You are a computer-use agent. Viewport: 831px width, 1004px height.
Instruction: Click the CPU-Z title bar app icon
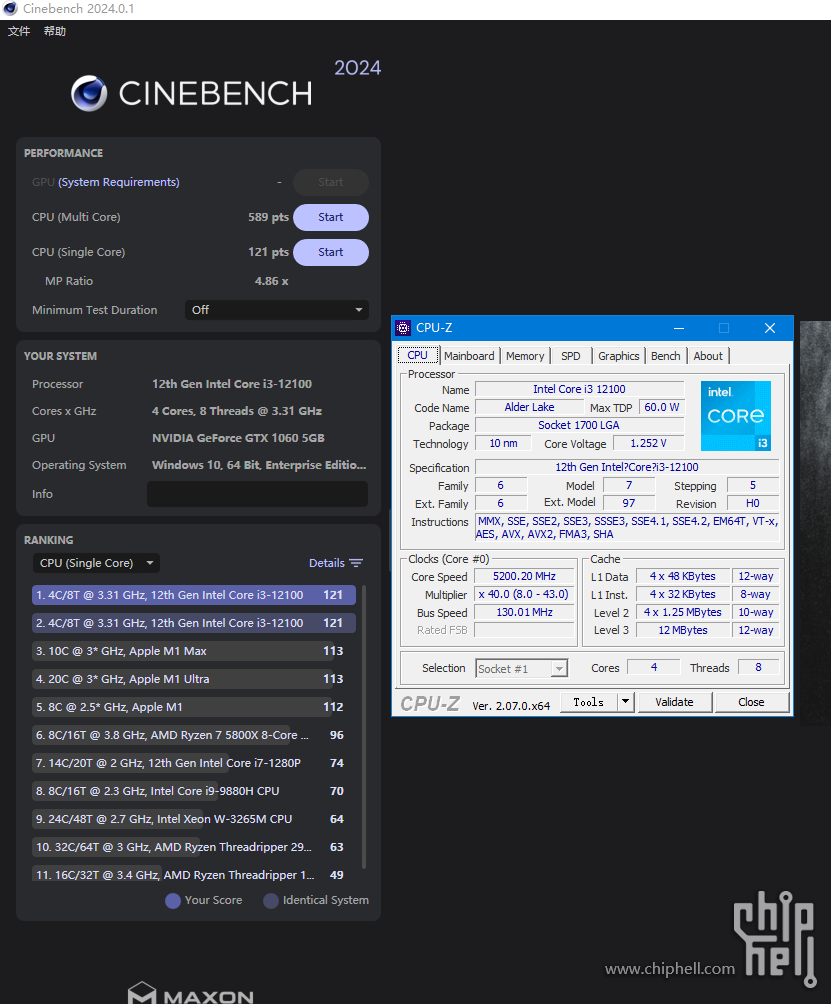[x=403, y=328]
